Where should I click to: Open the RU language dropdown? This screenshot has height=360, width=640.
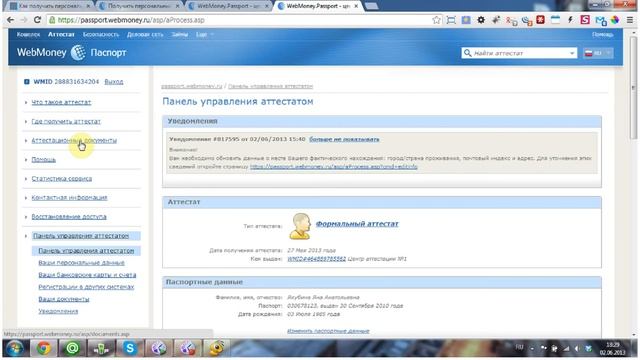(598, 53)
